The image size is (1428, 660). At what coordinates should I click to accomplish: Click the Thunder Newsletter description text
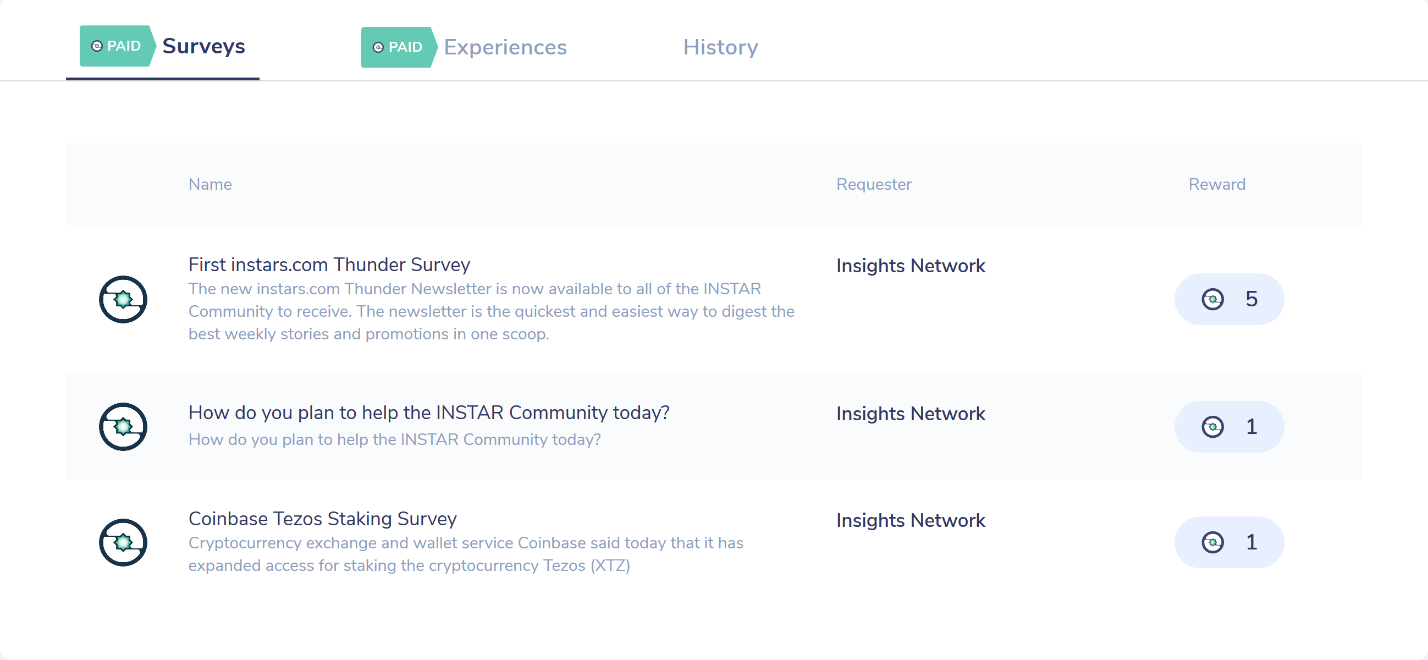coord(491,311)
